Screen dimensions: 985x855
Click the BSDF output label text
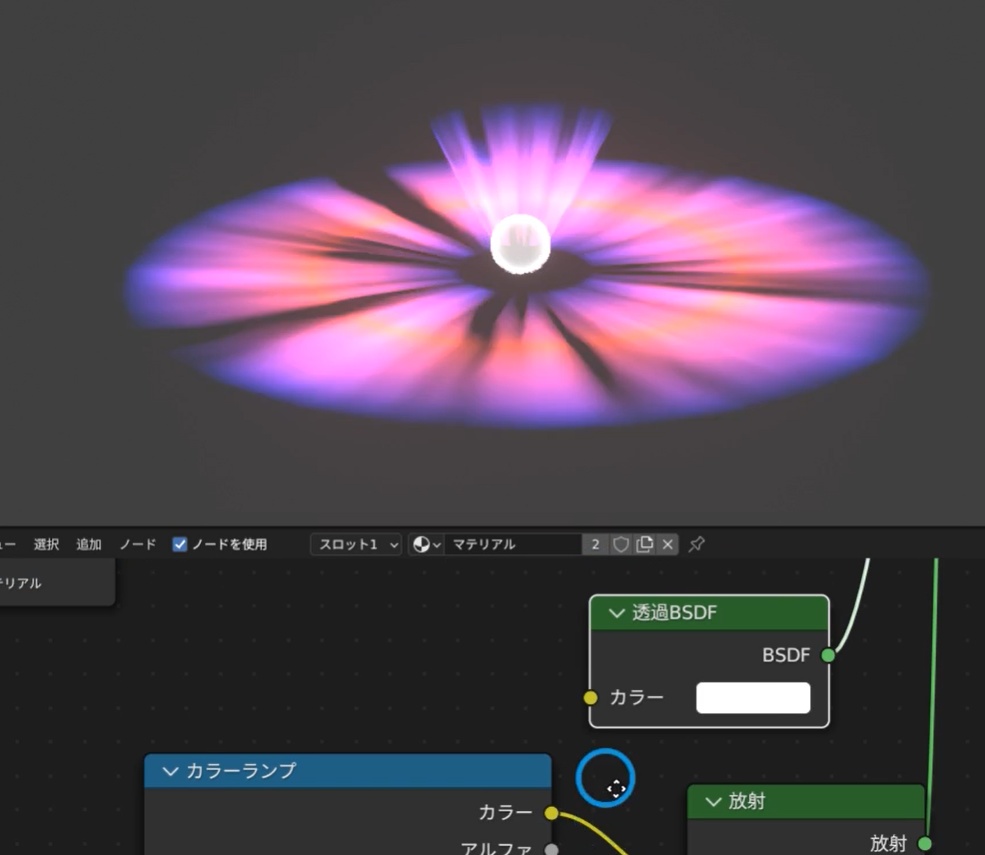(x=786, y=655)
